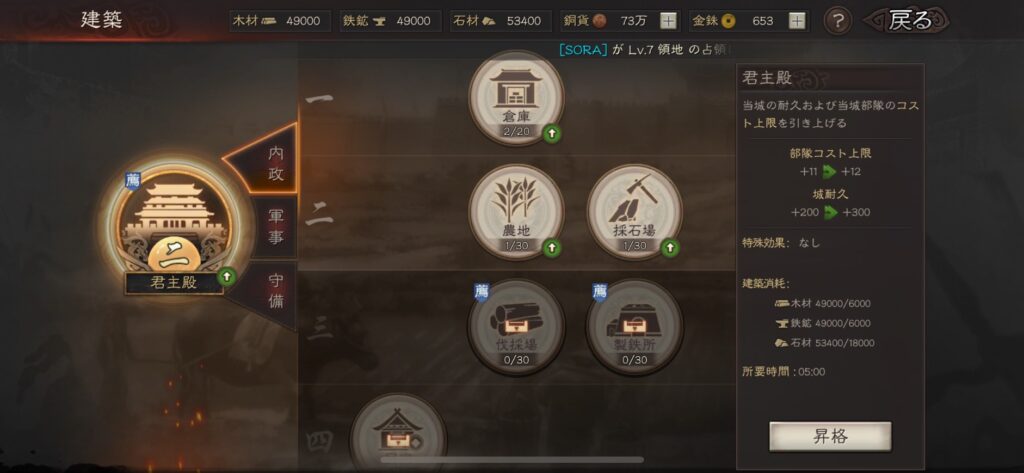Tap green upgrade arrow on 採石場
The height and width of the screenshot is (473, 1024).
(670, 248)
